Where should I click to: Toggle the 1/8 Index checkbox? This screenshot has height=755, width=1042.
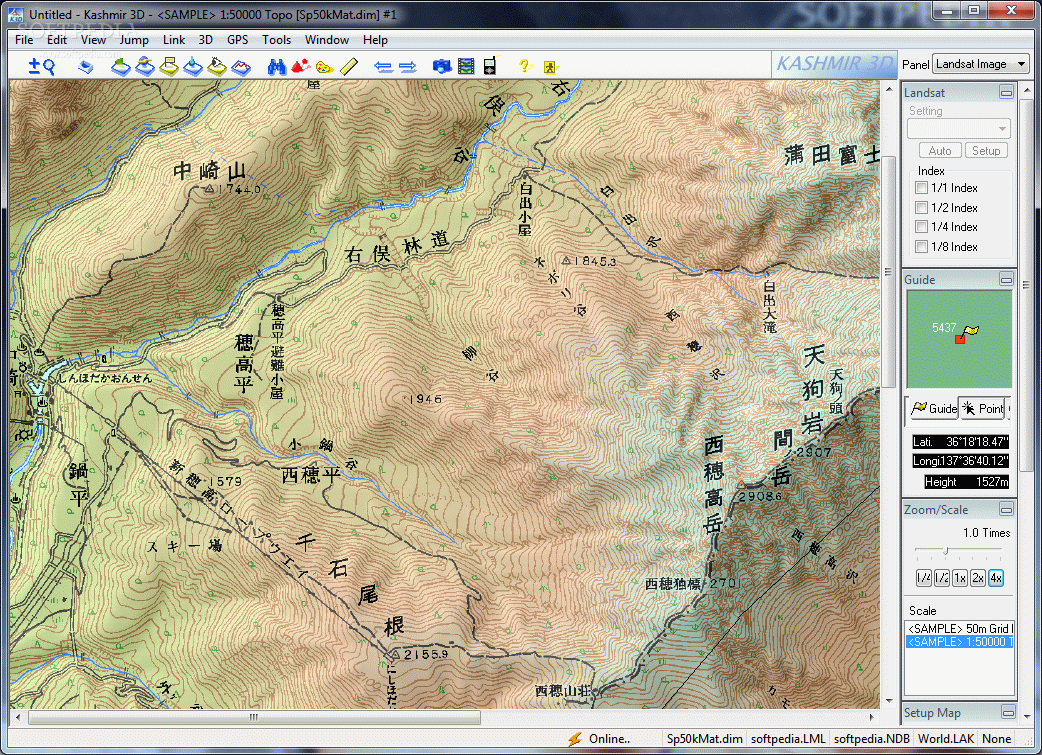(x=922, y=247)
